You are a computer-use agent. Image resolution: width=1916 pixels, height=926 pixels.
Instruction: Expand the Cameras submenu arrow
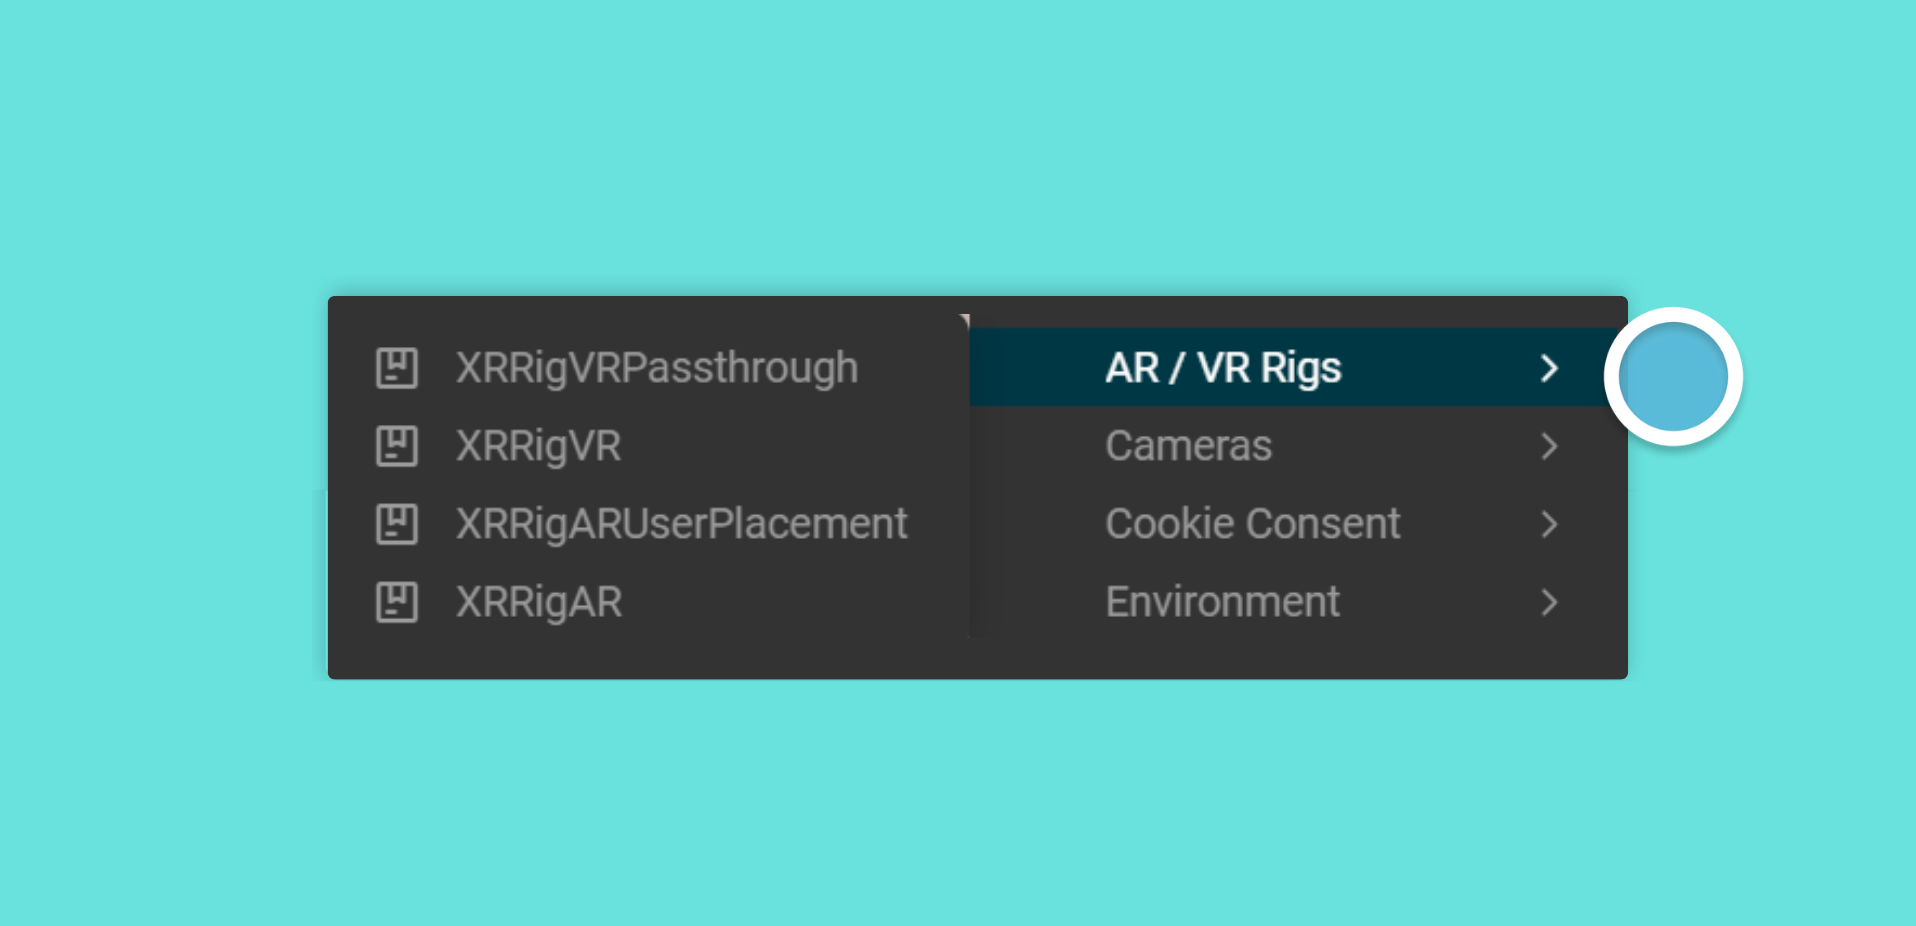pyautogui.click(x=1549, y=446)
